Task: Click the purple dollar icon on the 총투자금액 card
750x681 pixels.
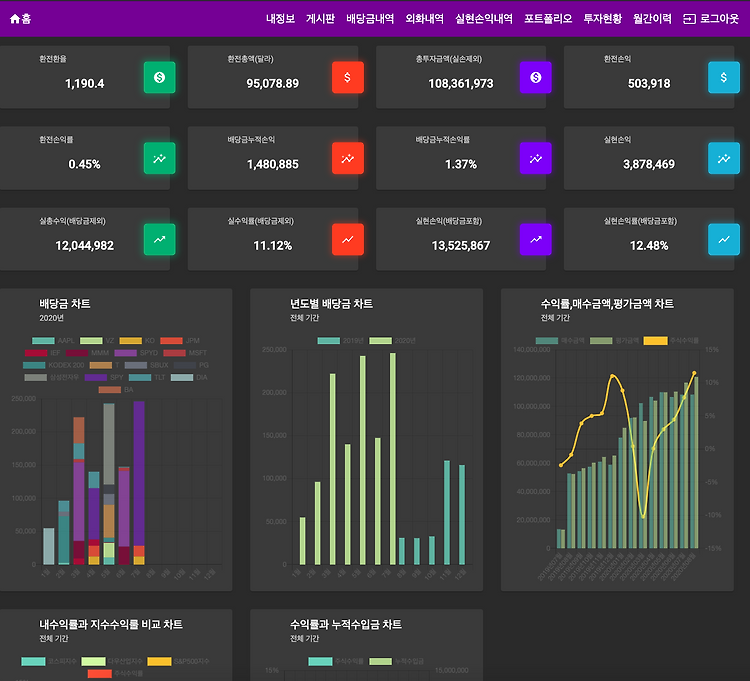Action: pyautogui.click(x=536, y=77)
